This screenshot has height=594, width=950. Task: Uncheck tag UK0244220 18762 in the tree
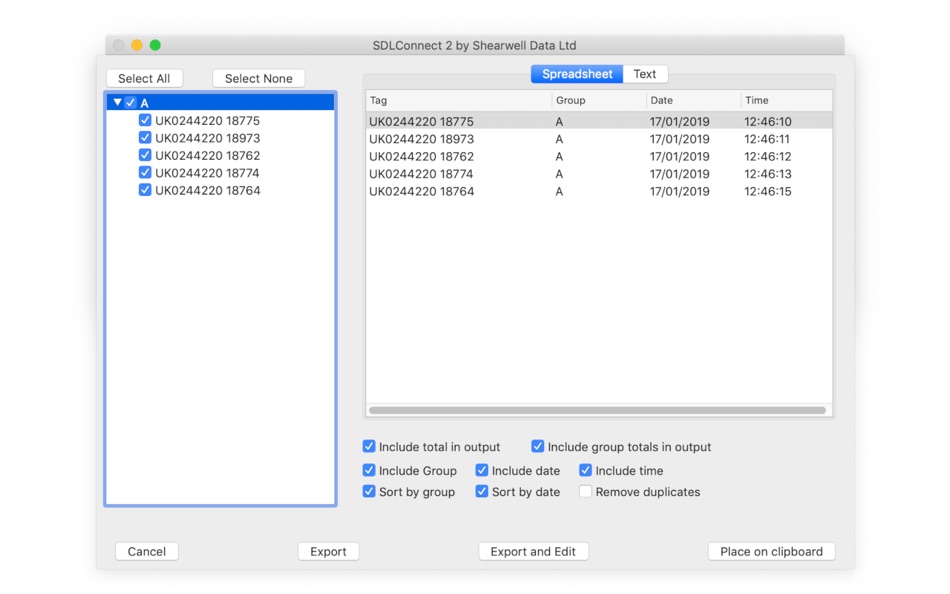[x=145, y=155]
